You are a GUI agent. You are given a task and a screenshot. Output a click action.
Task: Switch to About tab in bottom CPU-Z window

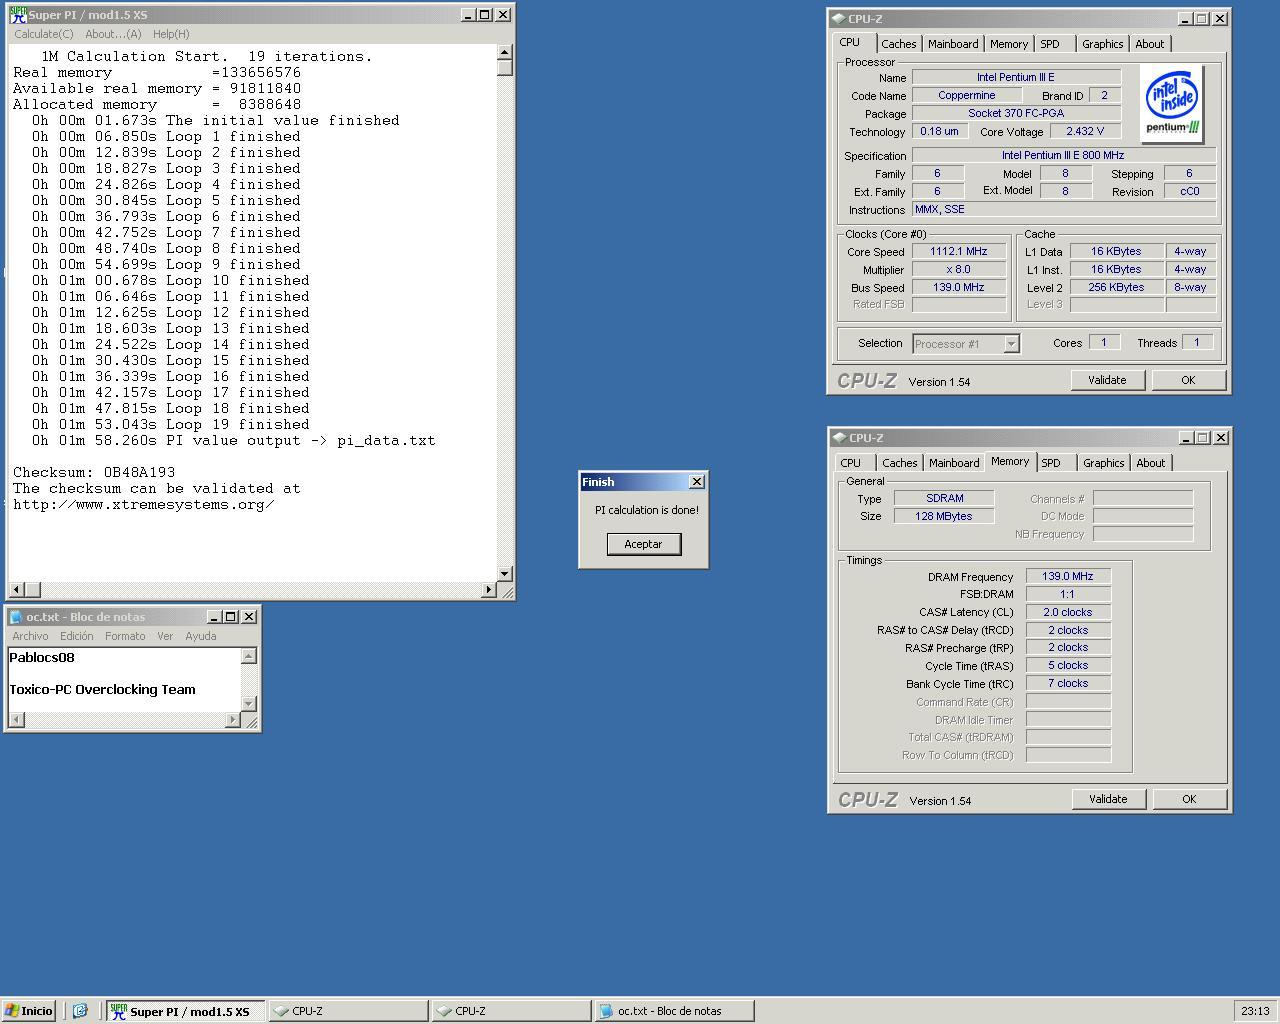(1150, 463)
